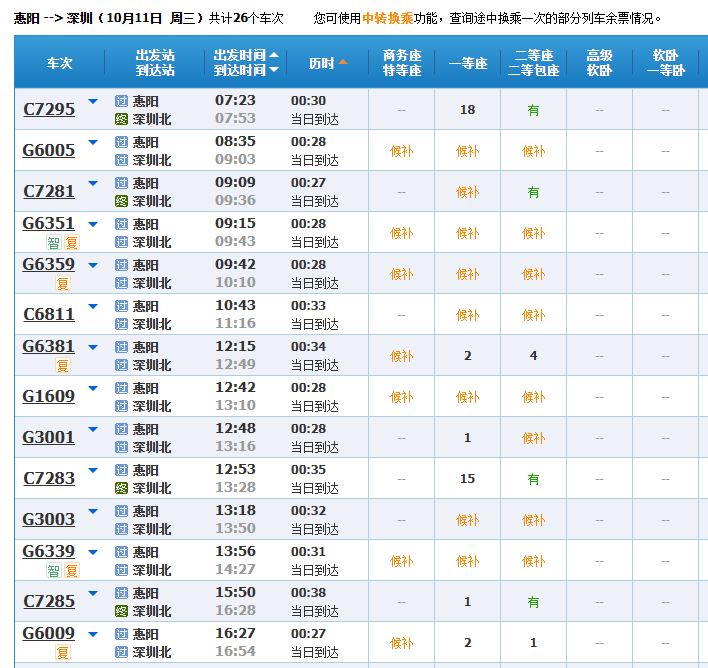Sort by 出发时间 ascending arrow
708x668 pixels.
coord(274,55)
